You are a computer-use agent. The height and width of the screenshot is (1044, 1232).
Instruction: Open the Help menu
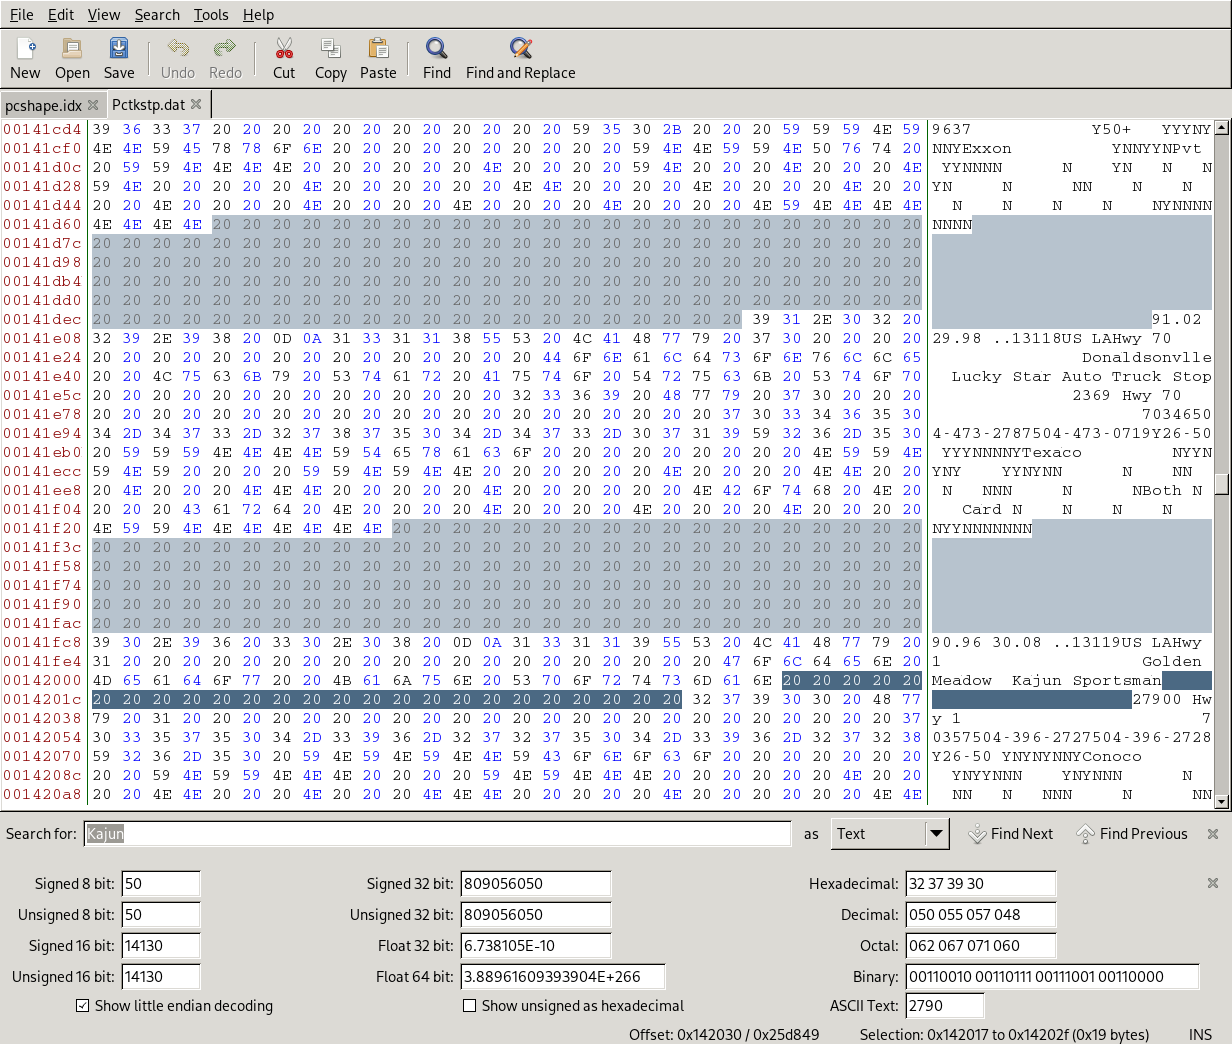click(258, 15)
